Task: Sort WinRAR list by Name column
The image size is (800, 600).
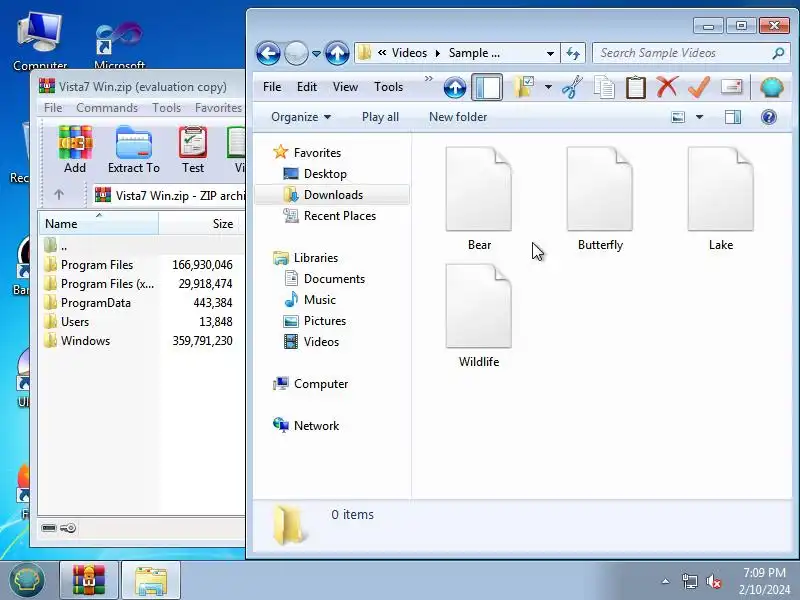Action: tap(98, 223)
